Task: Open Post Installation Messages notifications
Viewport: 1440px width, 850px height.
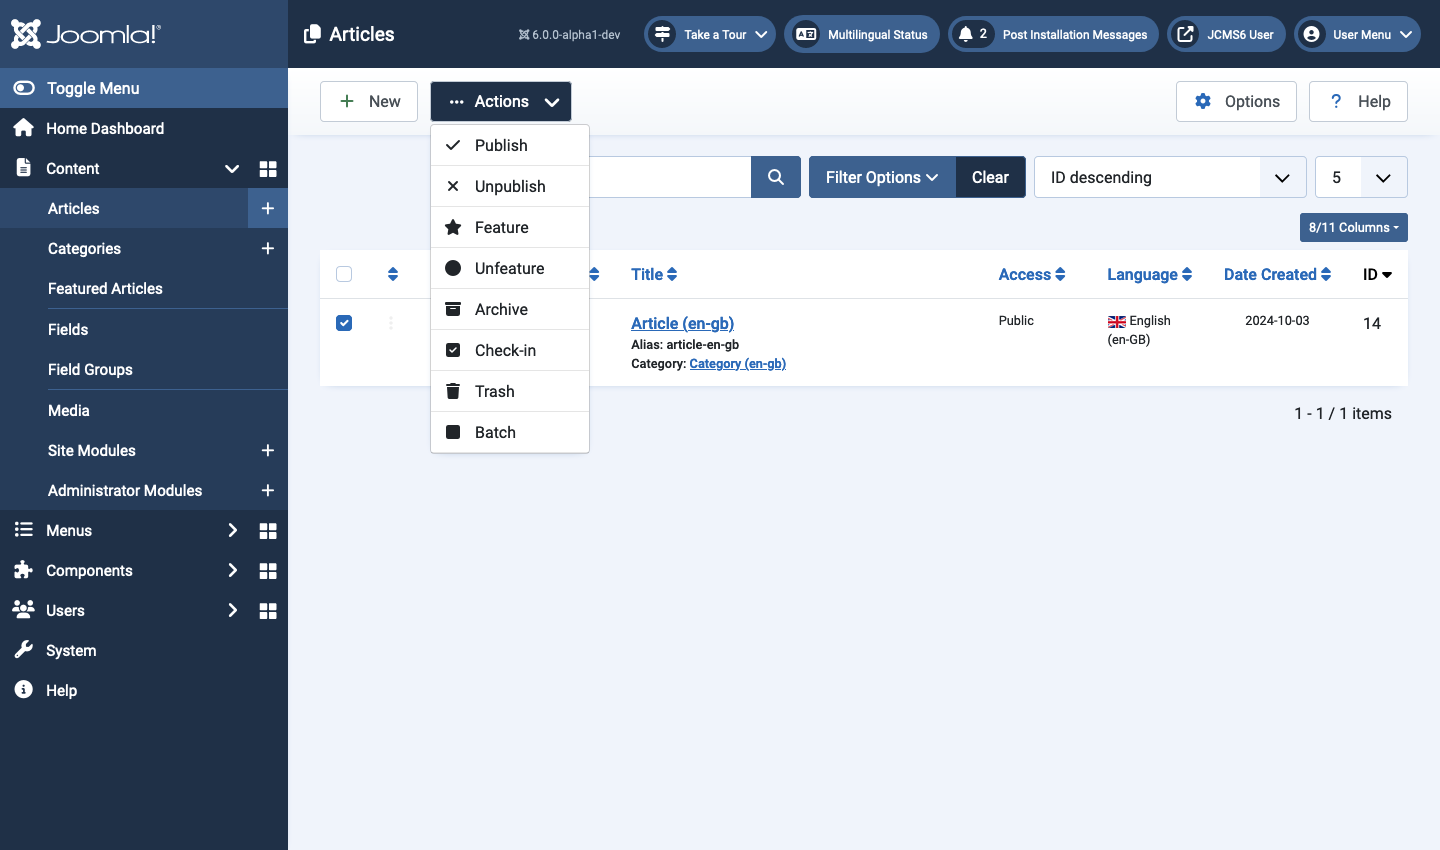Action: pyautogui.click(x=1053, y=33)
